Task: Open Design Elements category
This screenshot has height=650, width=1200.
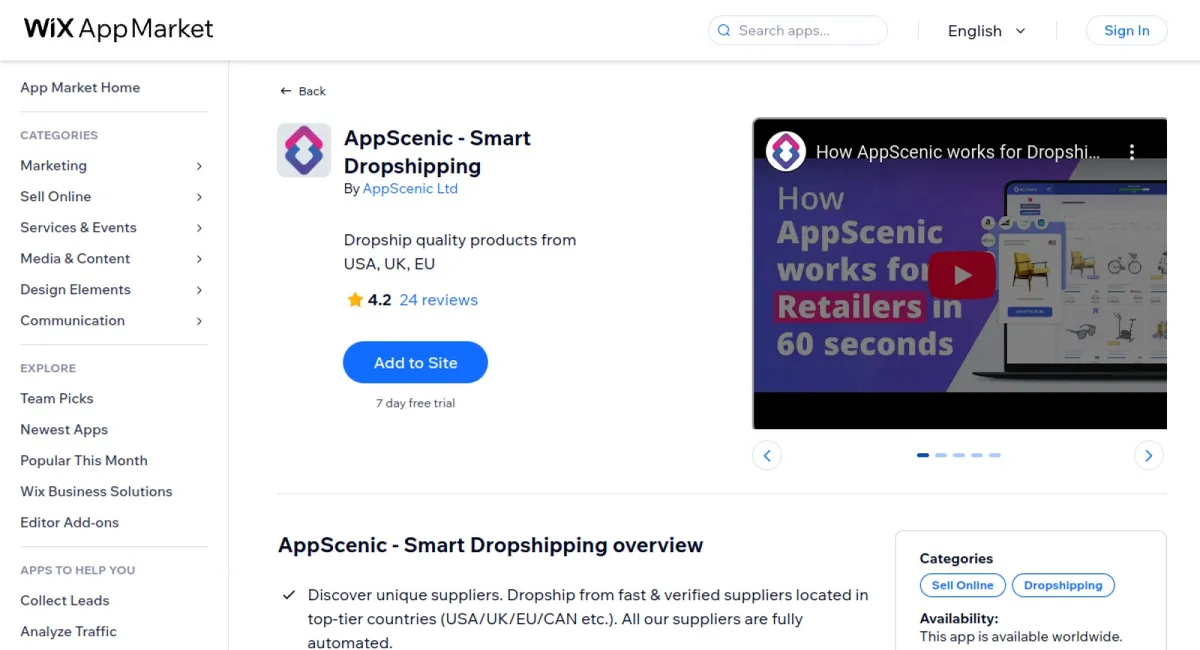Action: coord(75,290)
